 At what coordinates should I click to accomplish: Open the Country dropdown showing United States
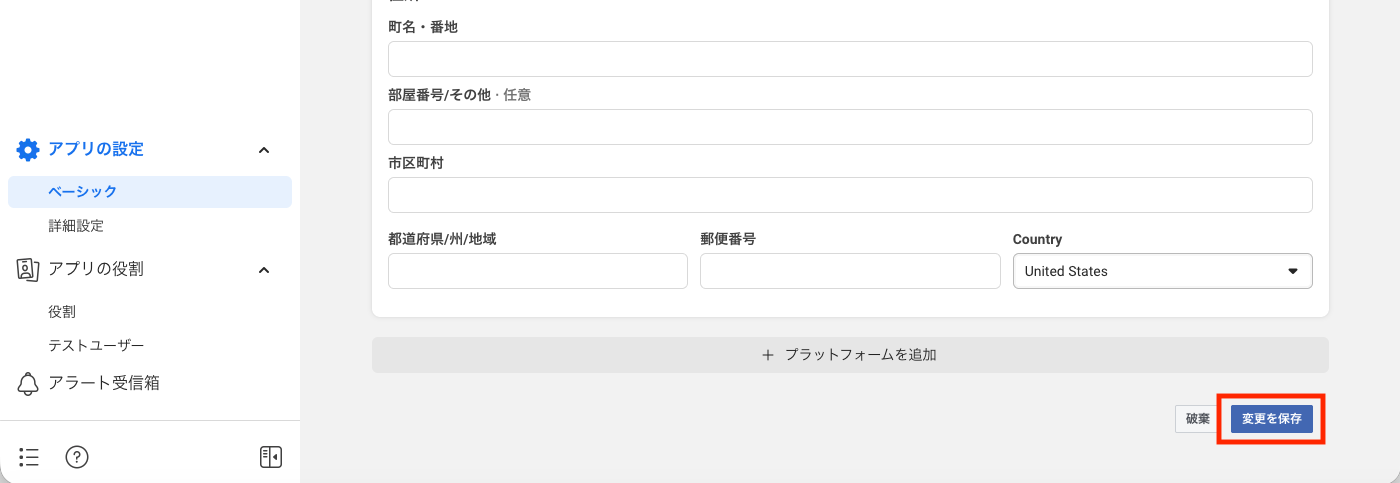[1162, 271]
